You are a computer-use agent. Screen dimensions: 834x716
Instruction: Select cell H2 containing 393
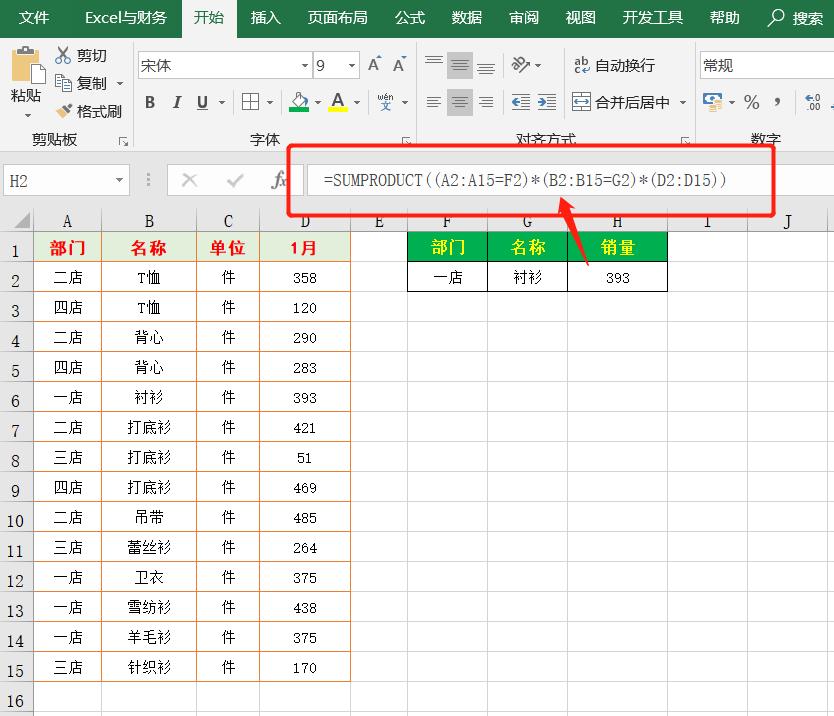(x=617, y=278)
